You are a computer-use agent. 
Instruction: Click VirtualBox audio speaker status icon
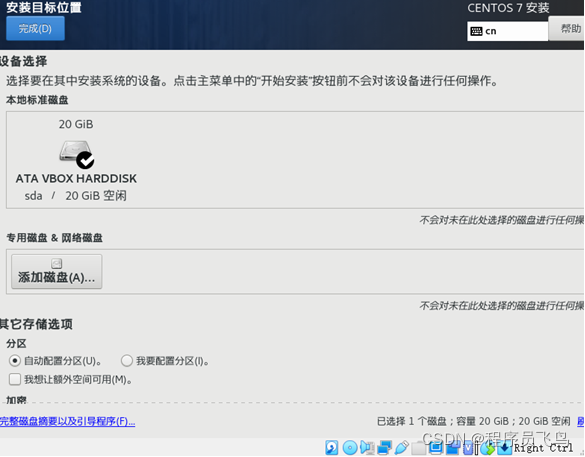367,448
